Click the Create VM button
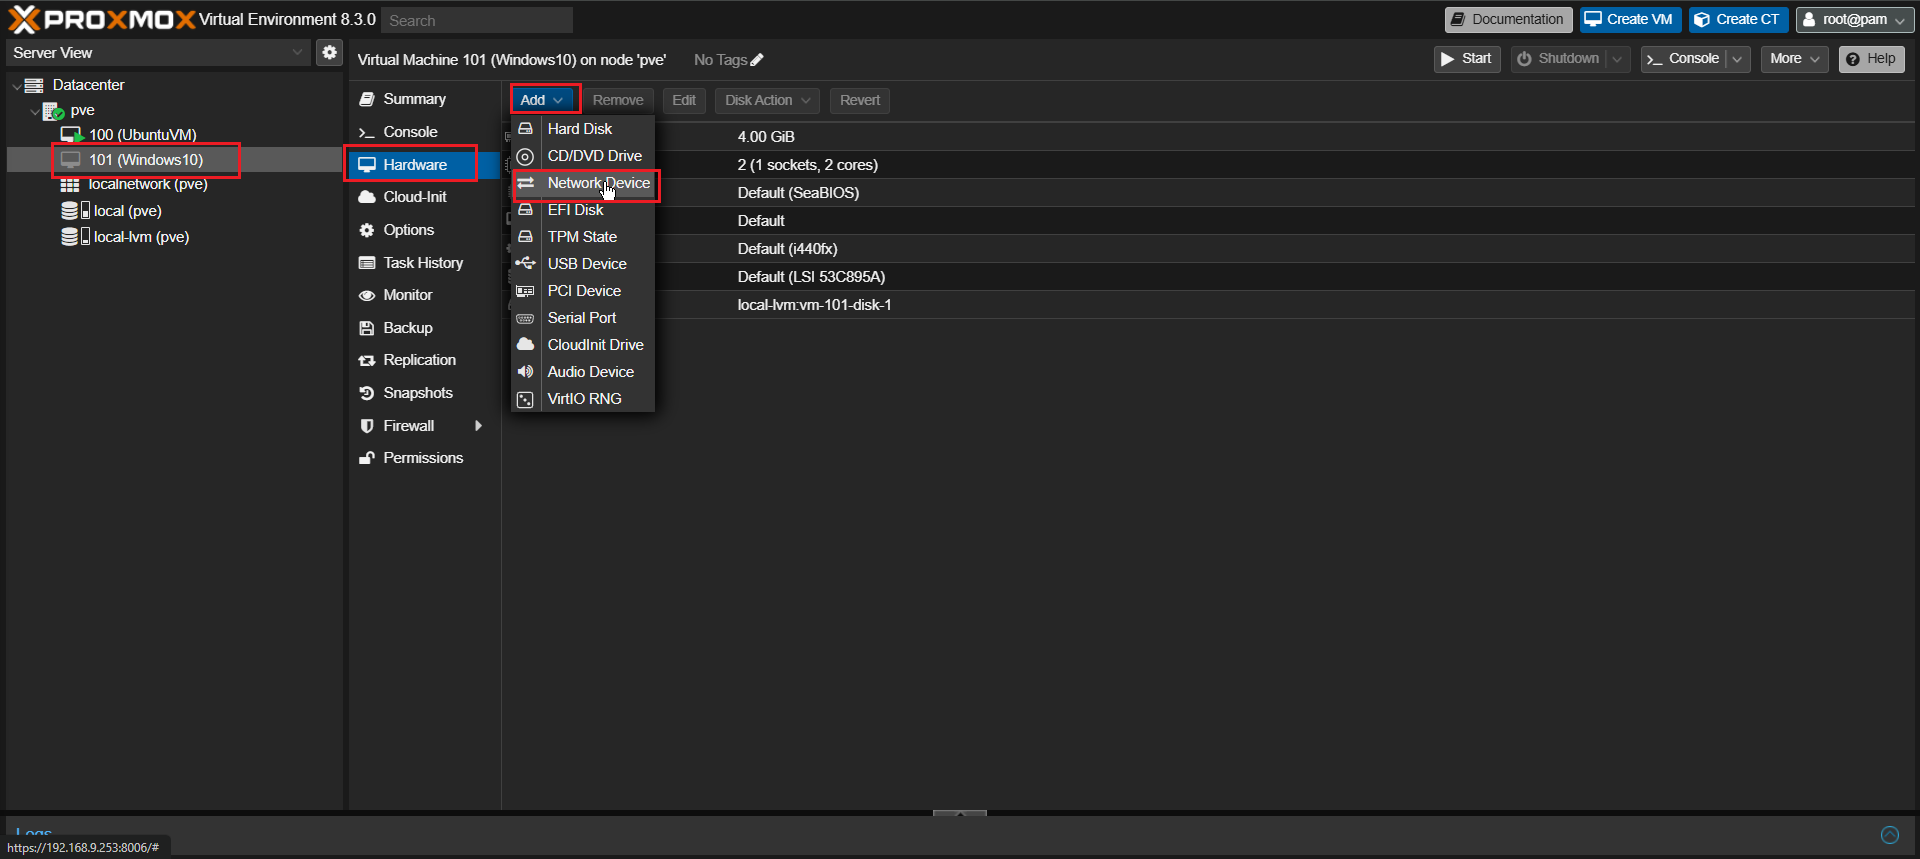 click(1630, 19)
